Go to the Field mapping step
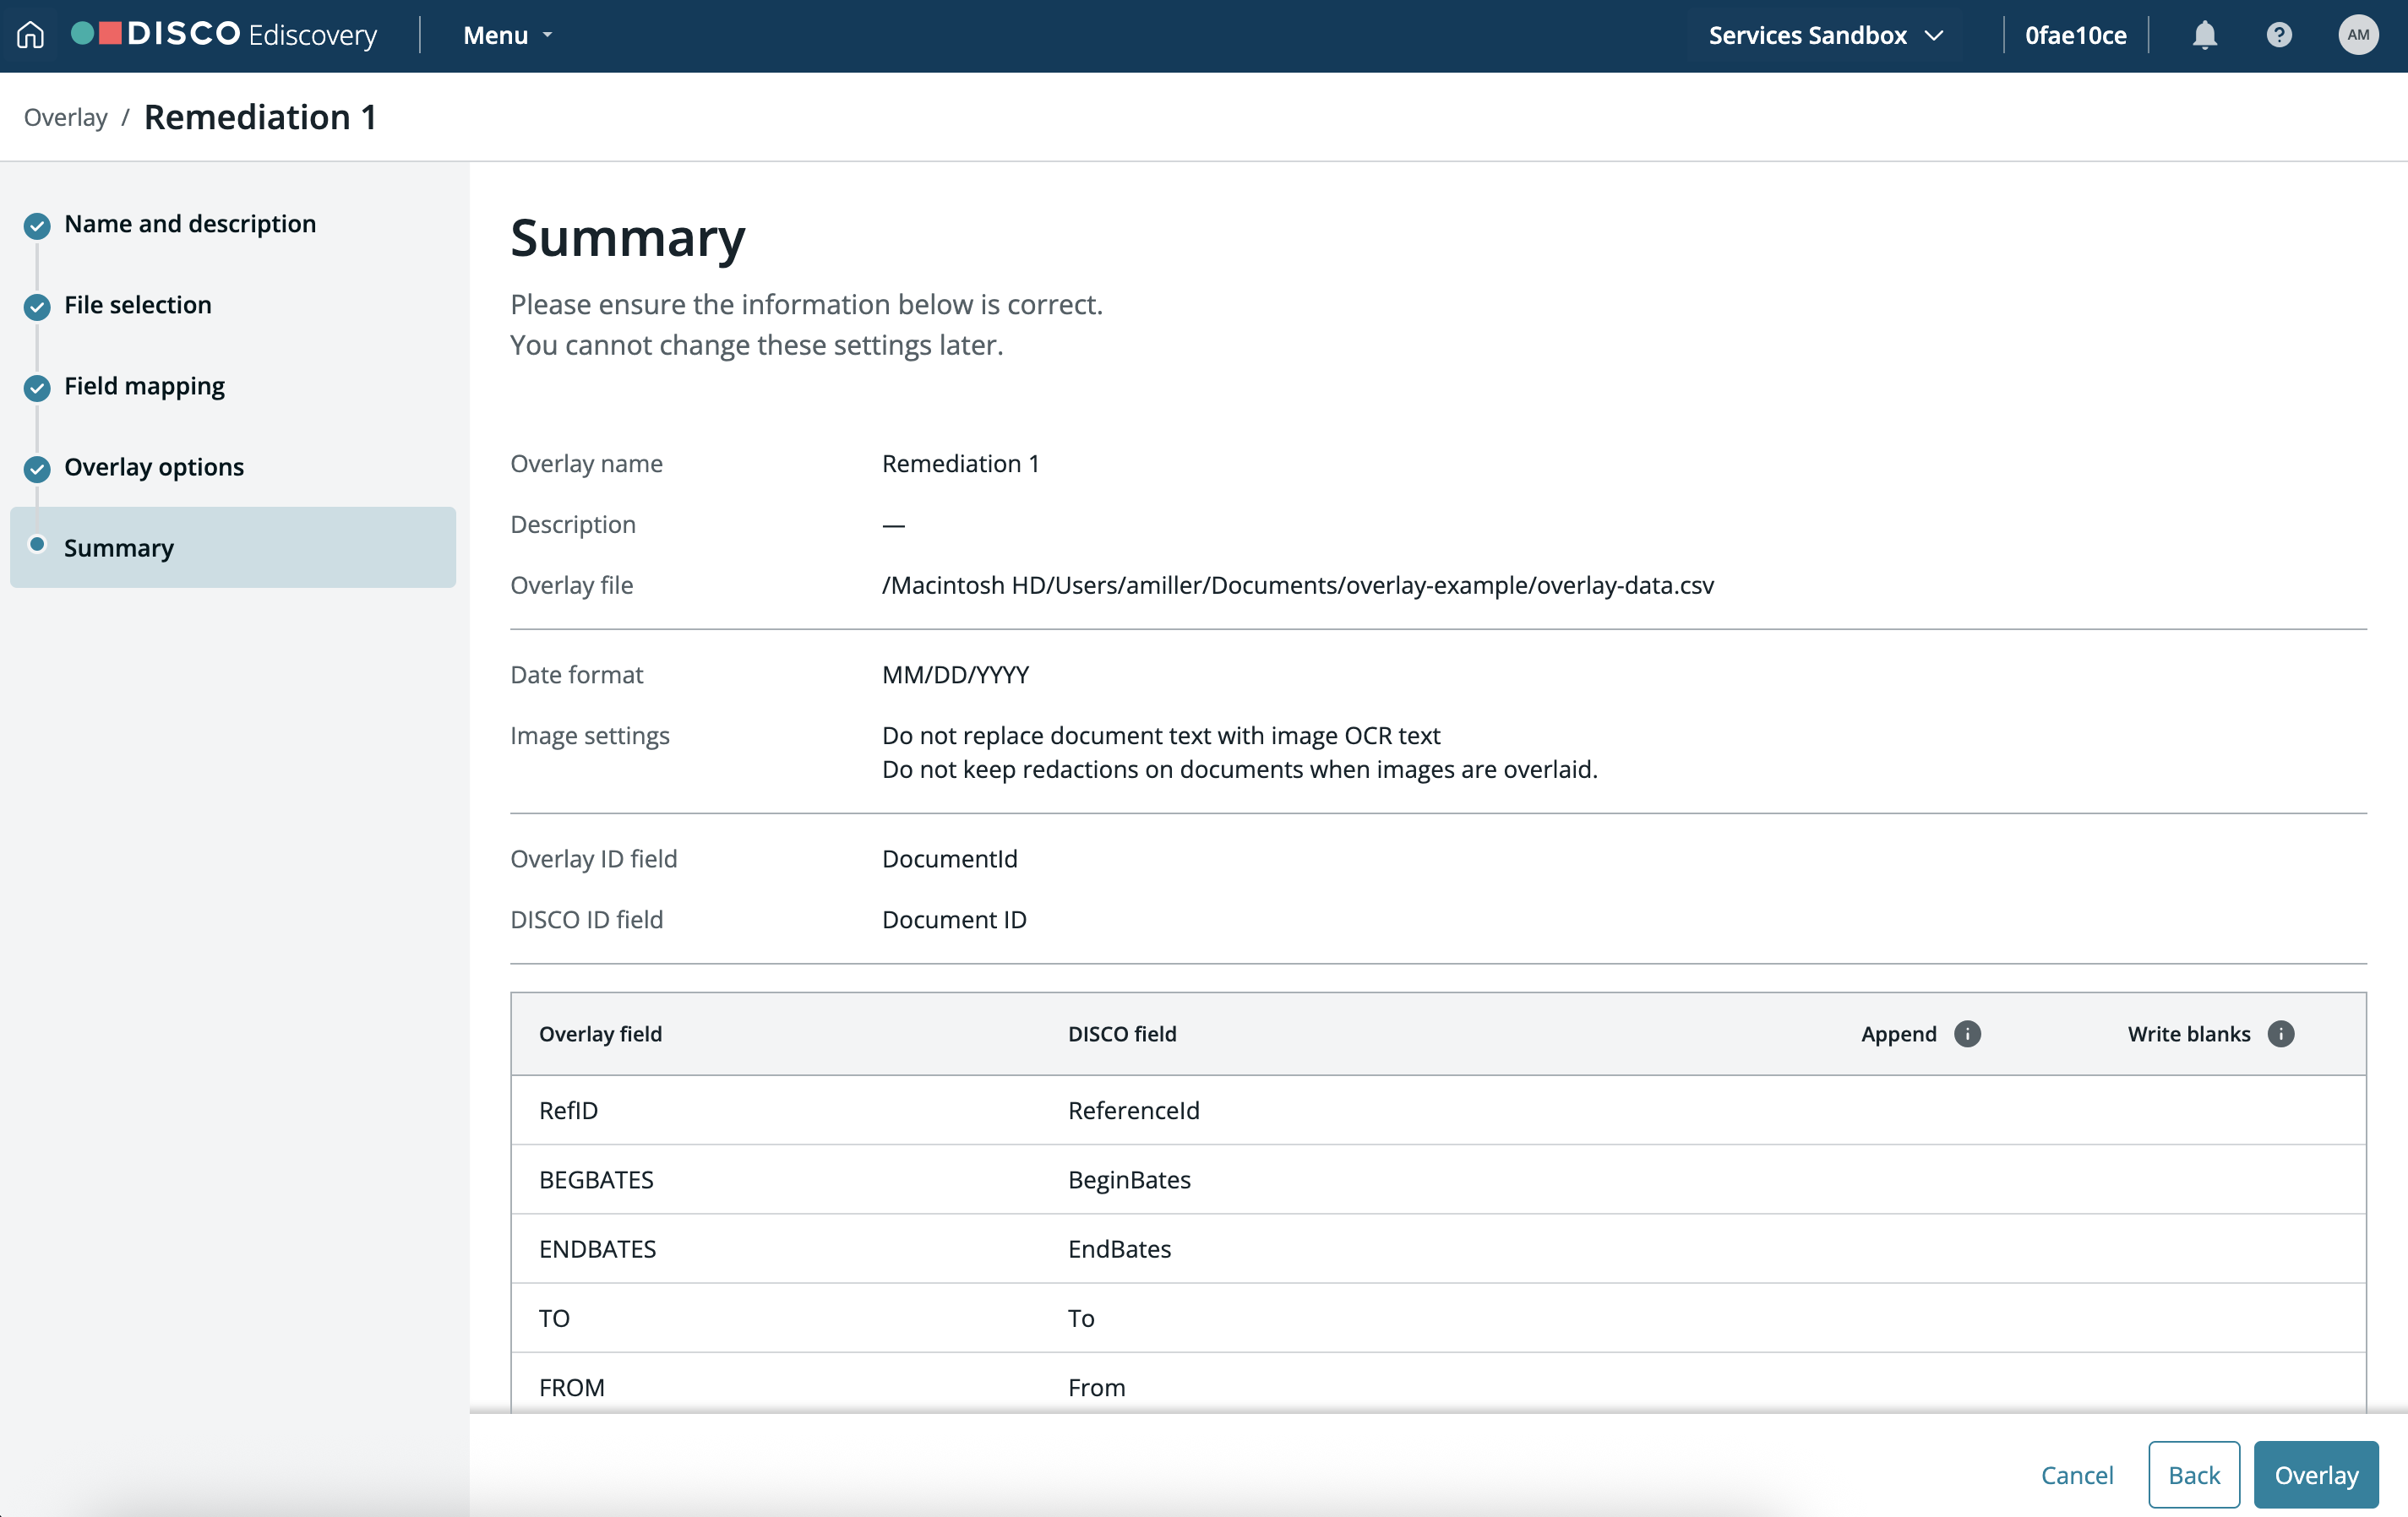The width and height of the screenshot is (2408, 1517). 144,386
